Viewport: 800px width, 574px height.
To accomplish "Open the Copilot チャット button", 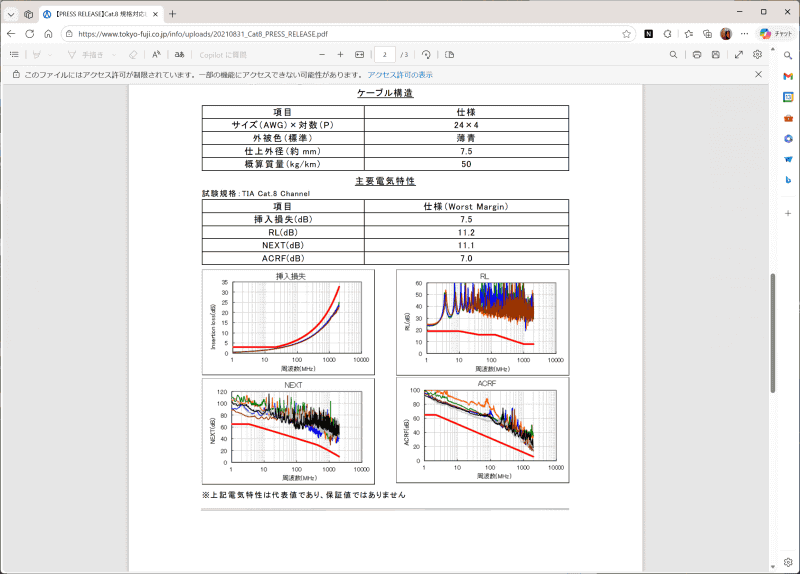I will coord(776,34).
